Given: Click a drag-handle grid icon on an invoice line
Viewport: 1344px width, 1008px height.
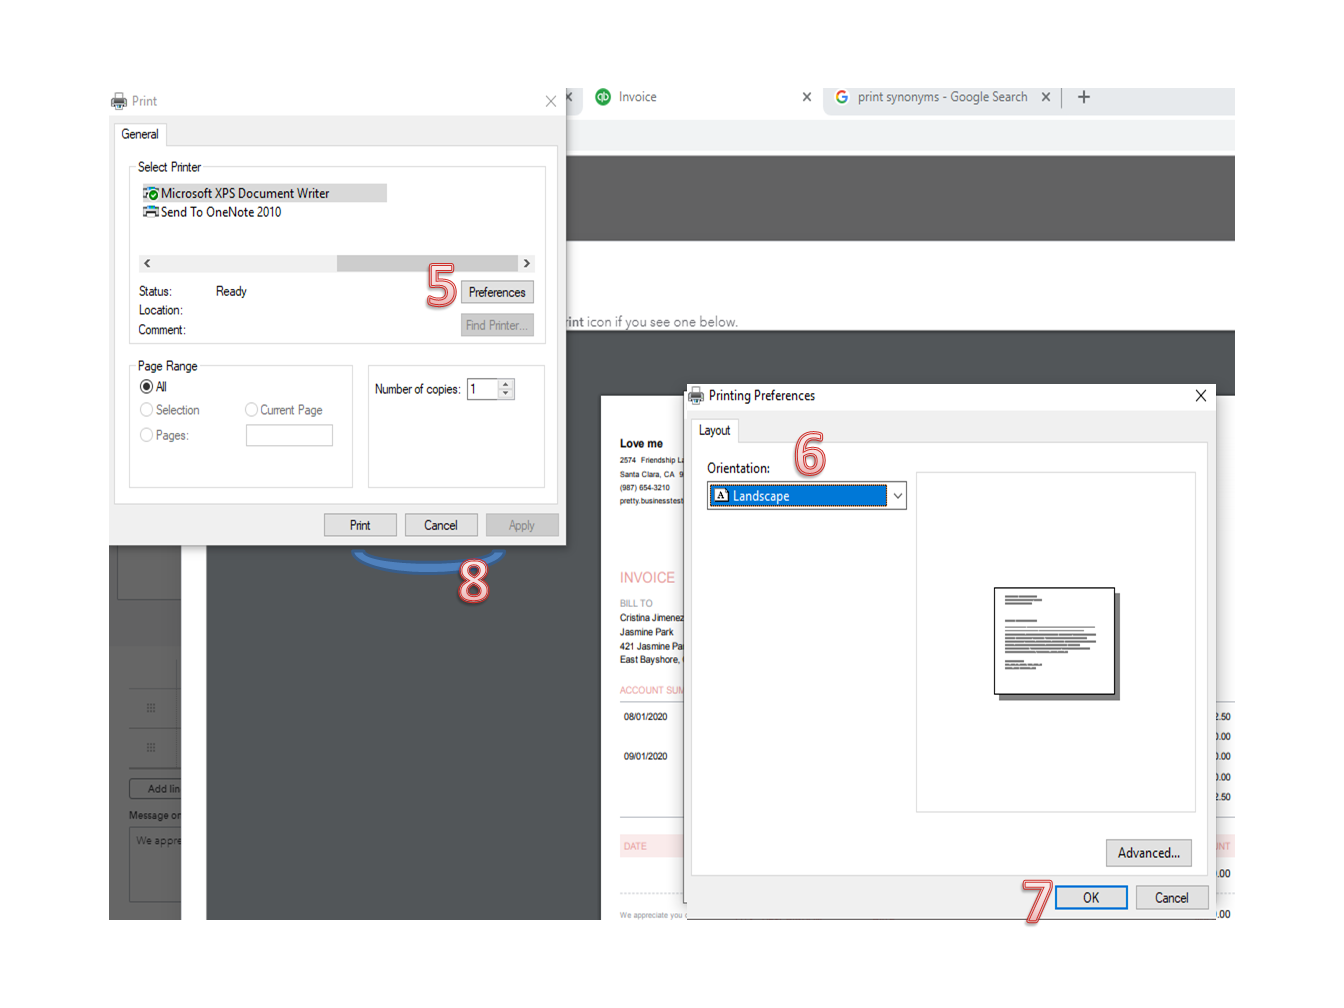Looking at the screenshot, I should (153, 708).
